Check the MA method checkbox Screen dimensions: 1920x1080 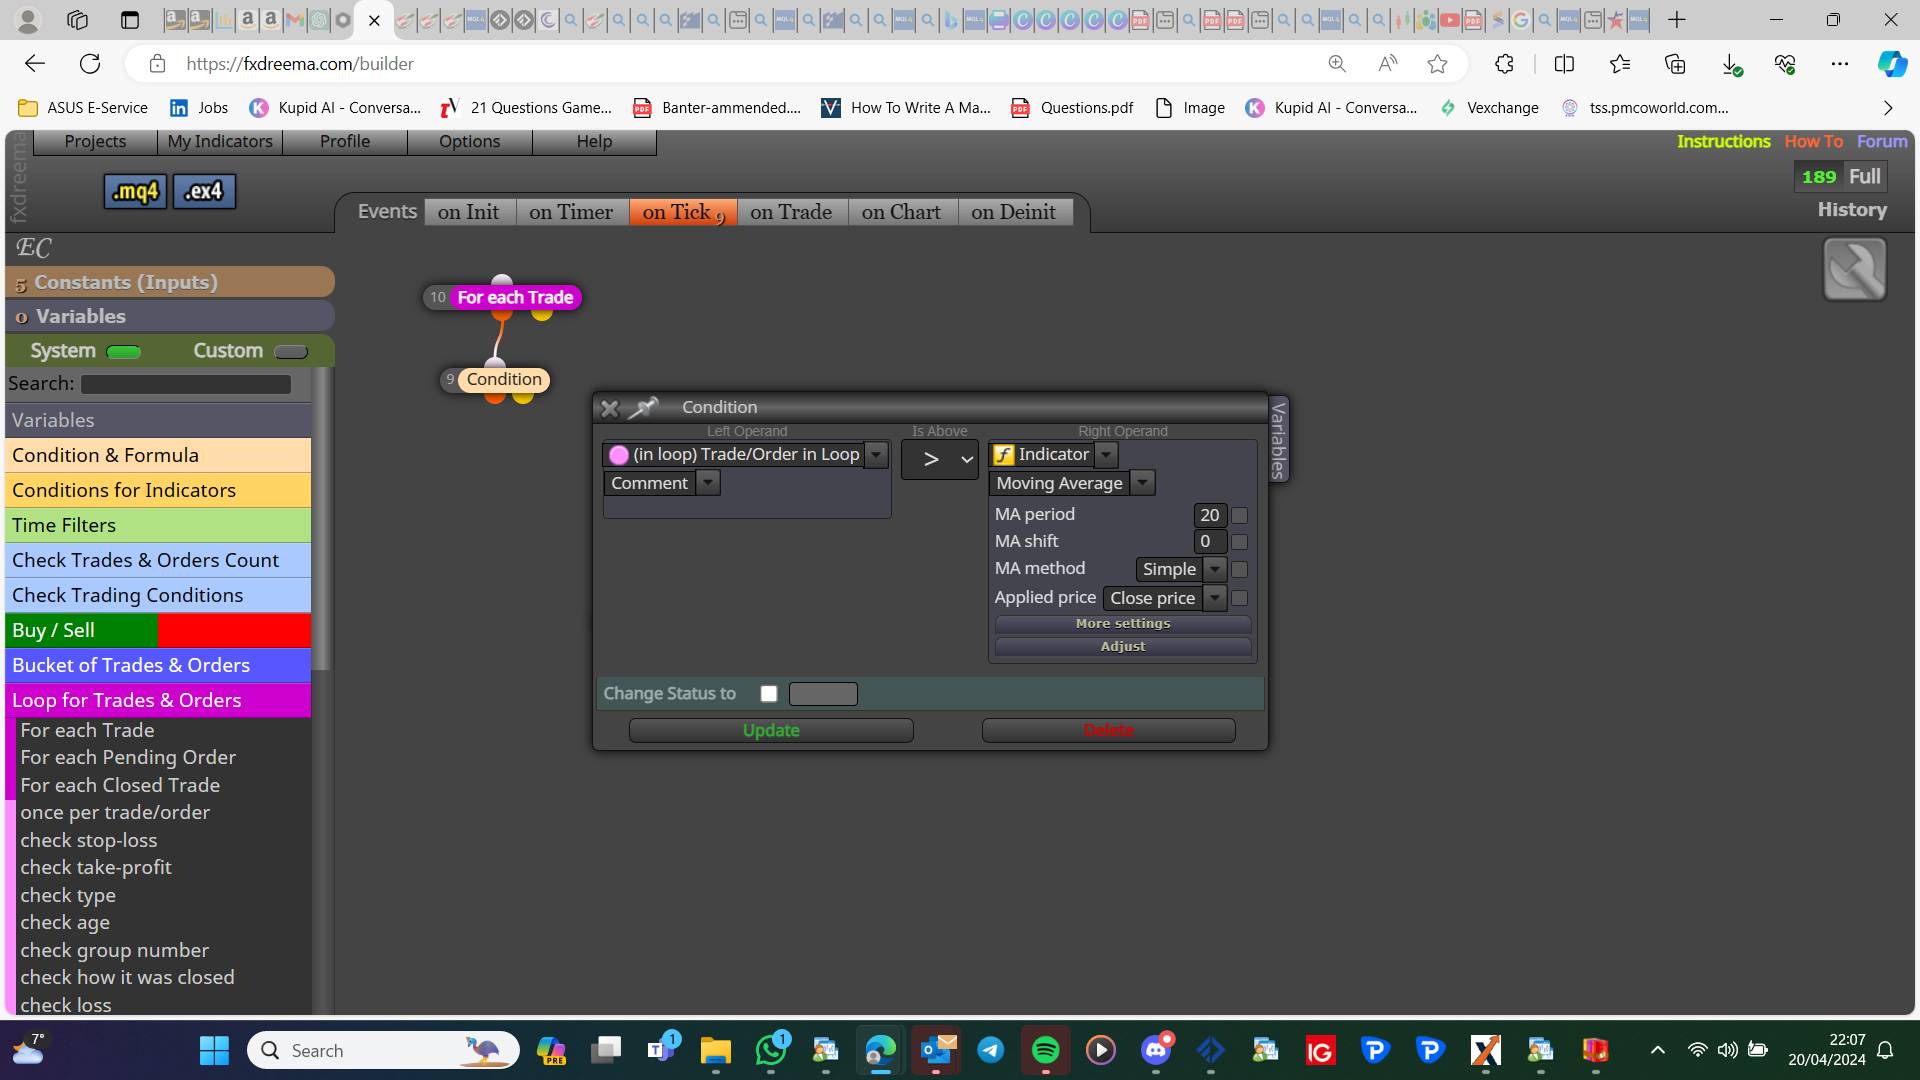point(1239,569)
